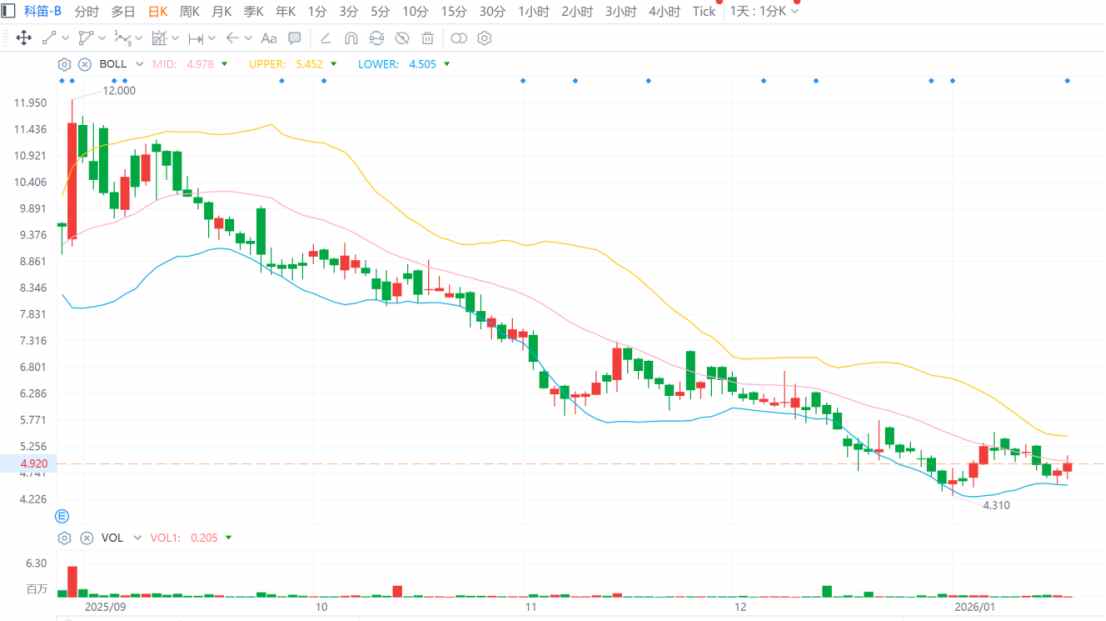The width and height of the screenshot is (1106, 621).
Task: Remove the VOL indicator with X icon
Action: [84, 538]
